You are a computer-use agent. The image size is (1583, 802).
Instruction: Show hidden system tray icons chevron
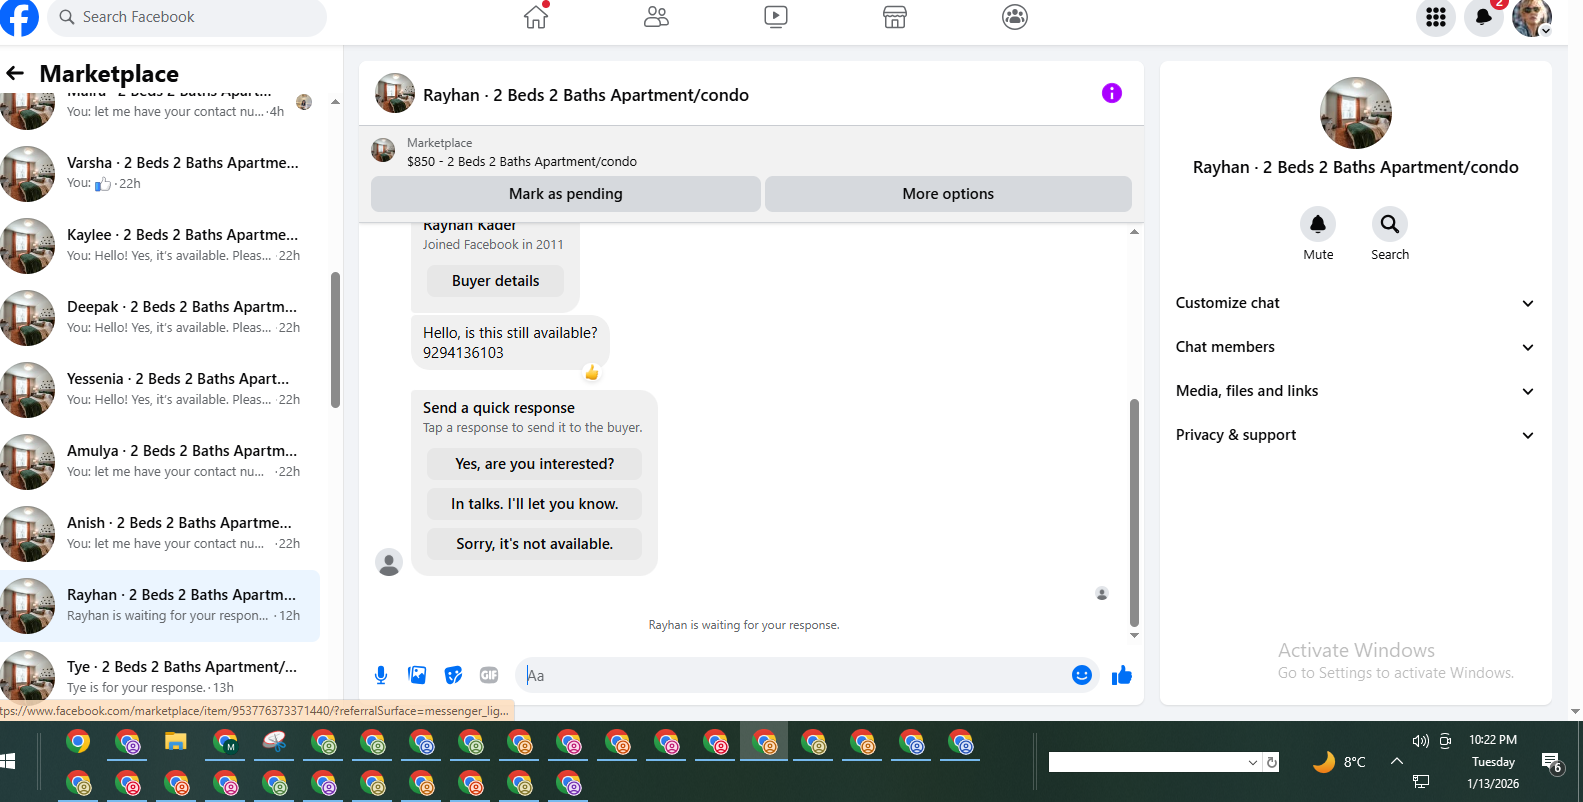(x=1397, y=761)
